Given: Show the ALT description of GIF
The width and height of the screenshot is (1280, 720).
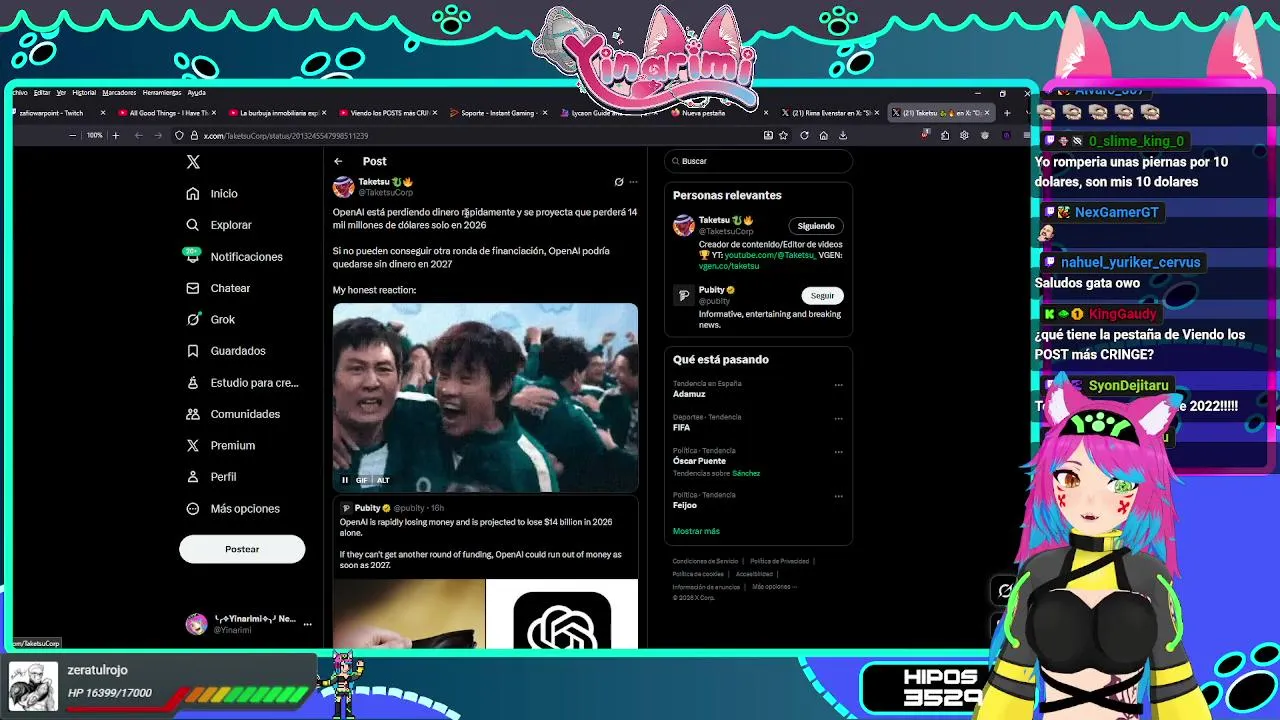Looking at the screenshot, I should click(x=383, y=480).
